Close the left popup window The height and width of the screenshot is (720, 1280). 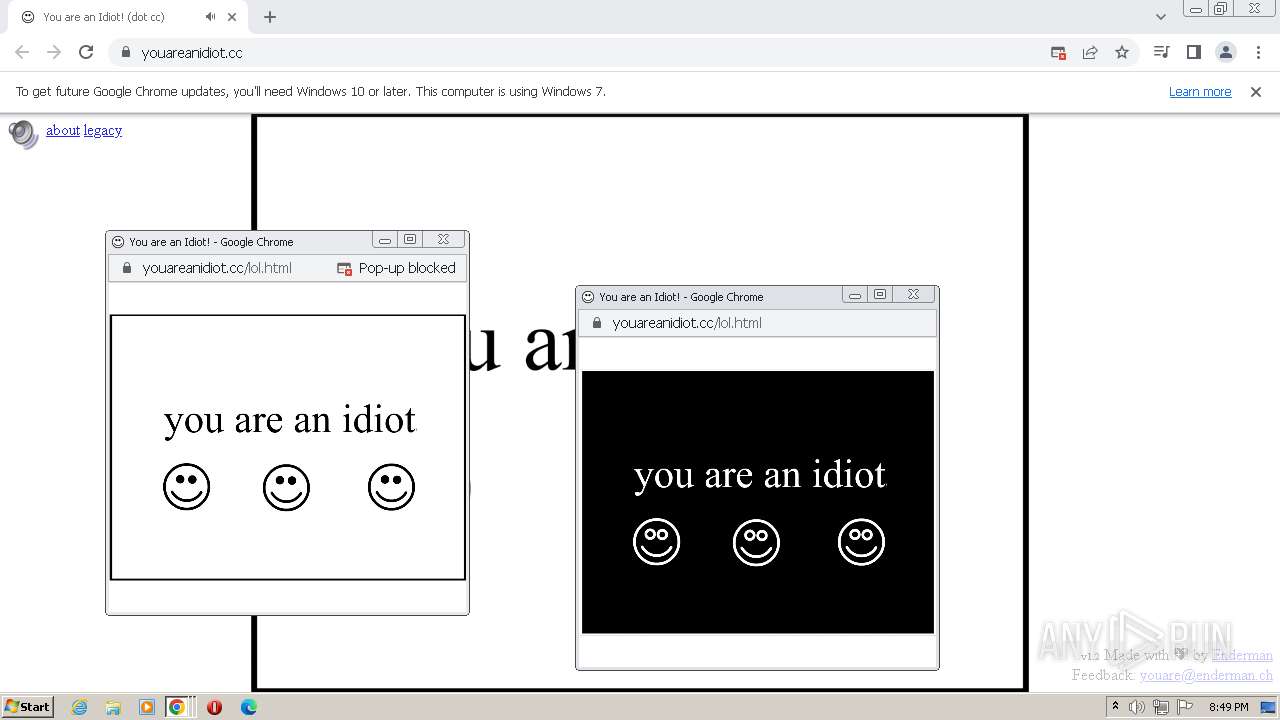(x=443, y=240)
